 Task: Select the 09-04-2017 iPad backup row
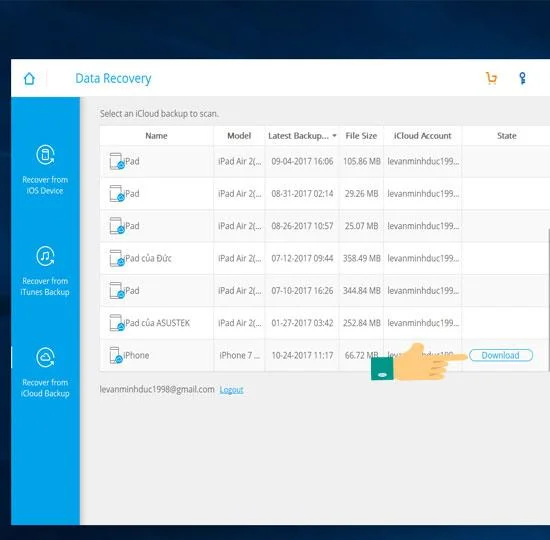pyautogui.click(x=323, y=161)
